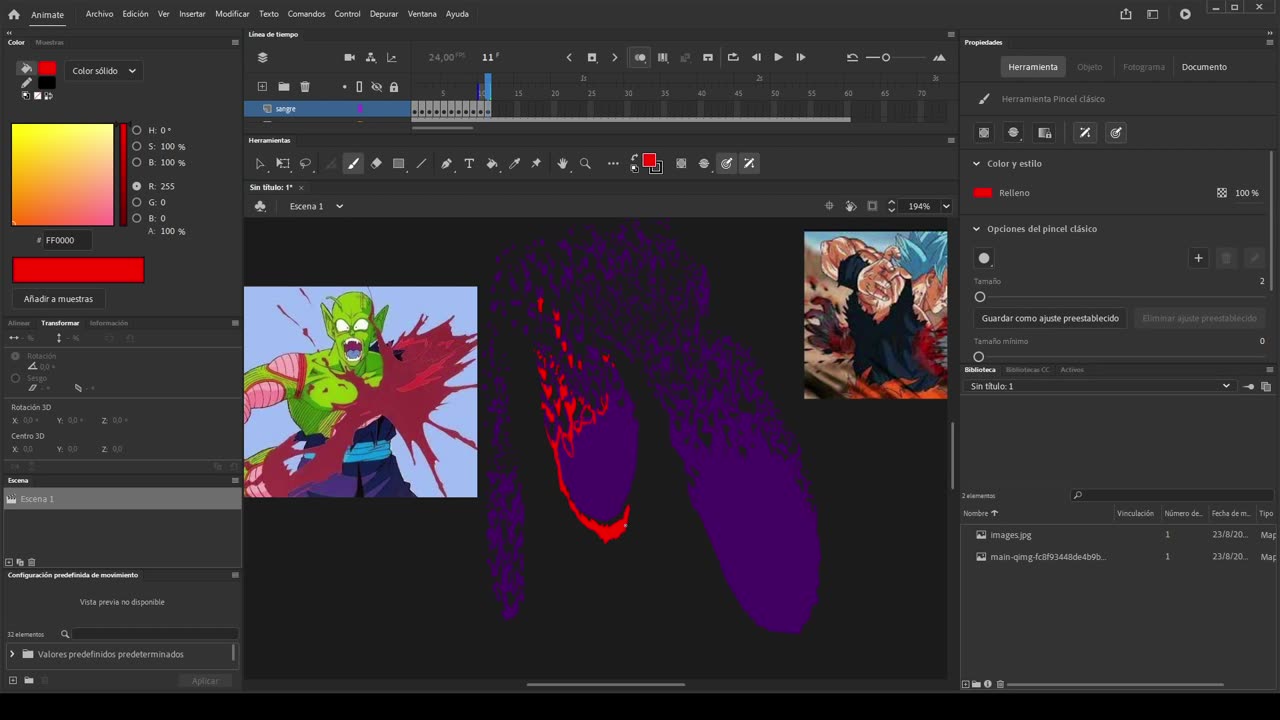Lock all layers with padlock icon
Screen dimensions: 1280x720
(394, 87)
